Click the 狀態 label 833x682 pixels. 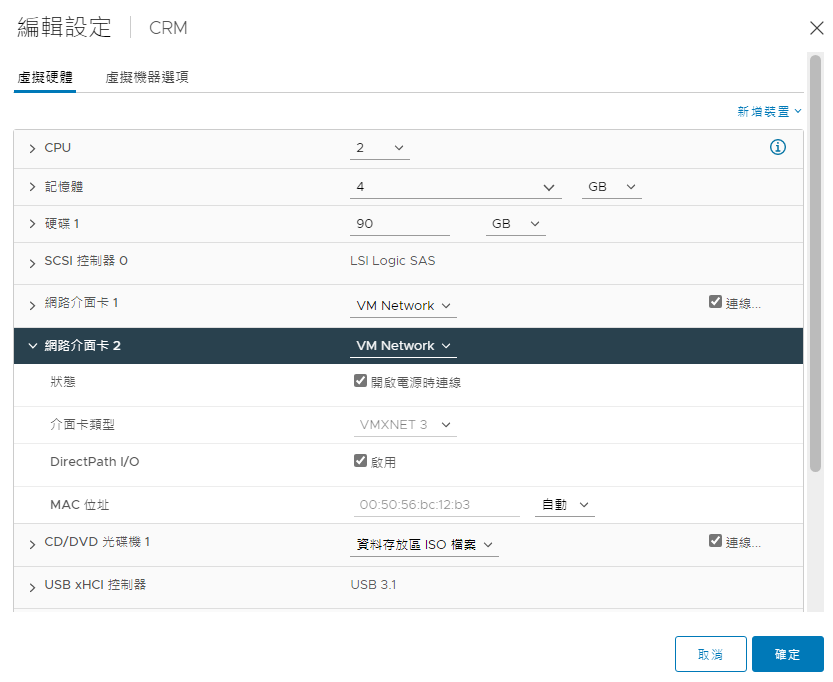(63, 382)
